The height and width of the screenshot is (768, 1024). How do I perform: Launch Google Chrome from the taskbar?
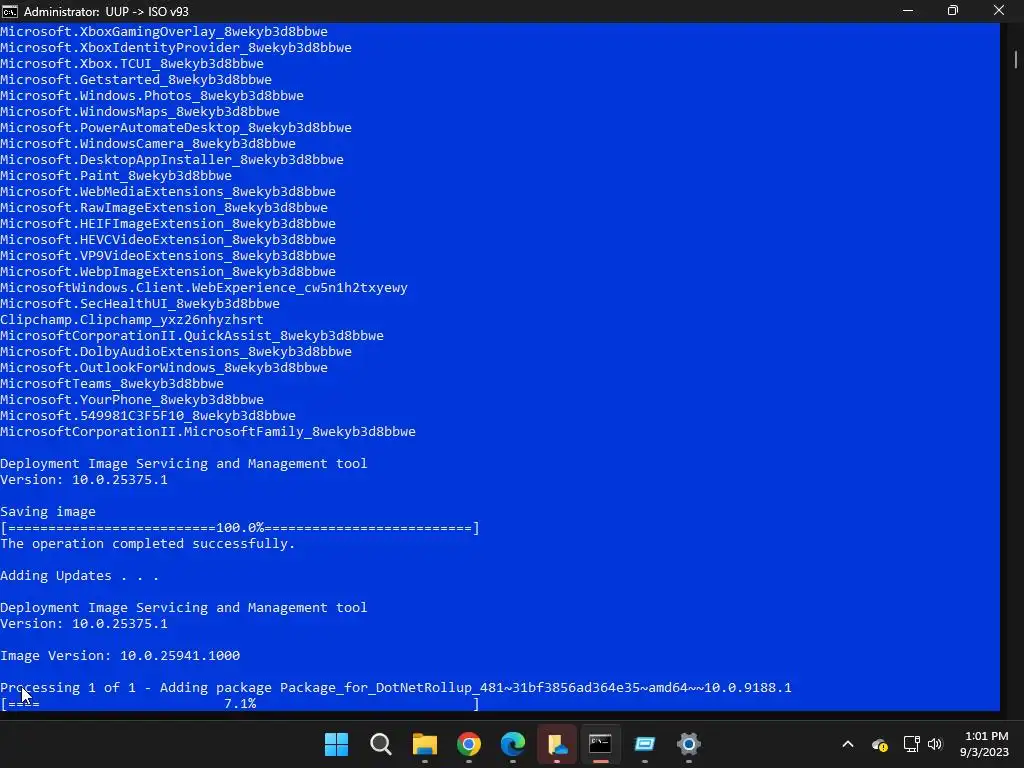click(469, 744)
